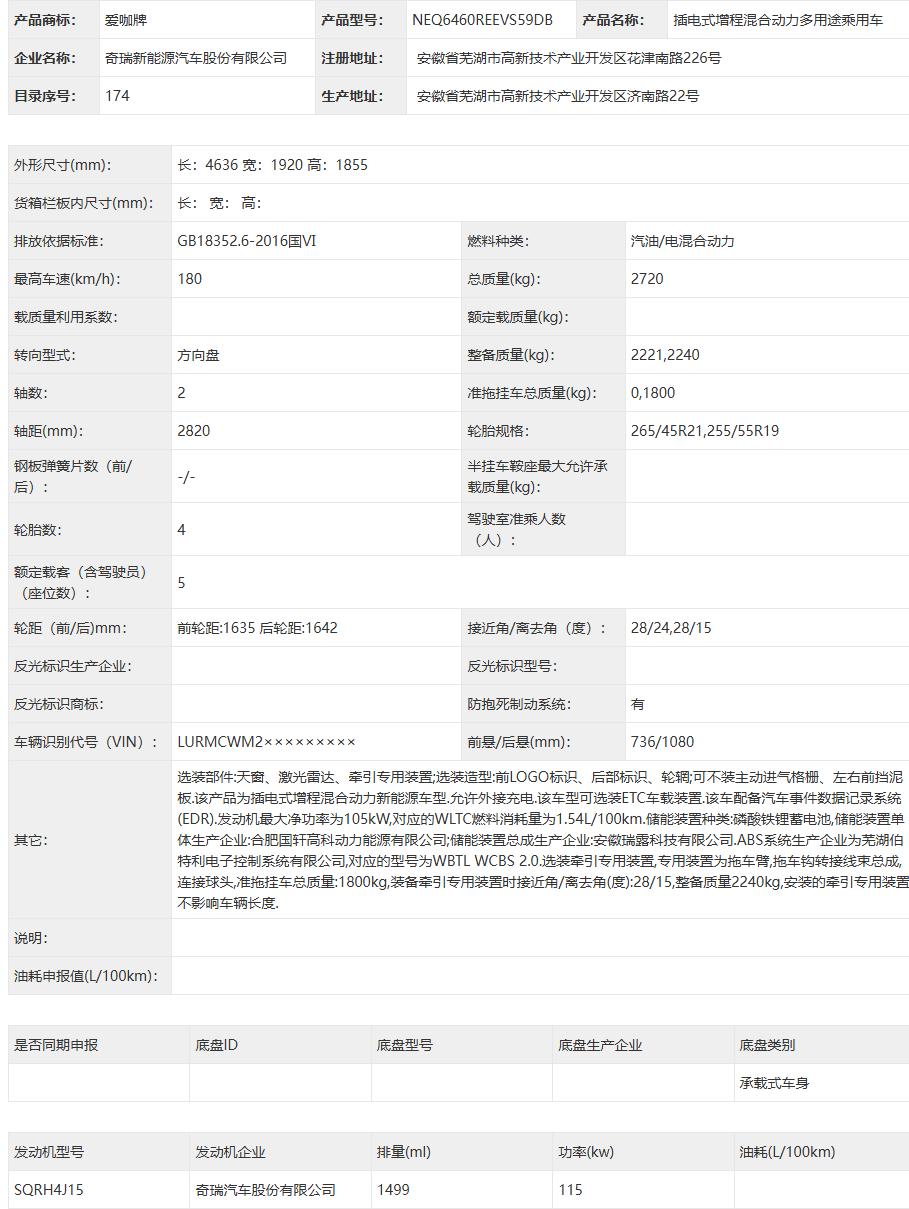Click the brand value 爱咖牌
The image size is (909, 1209).
[x=125, y=19]
